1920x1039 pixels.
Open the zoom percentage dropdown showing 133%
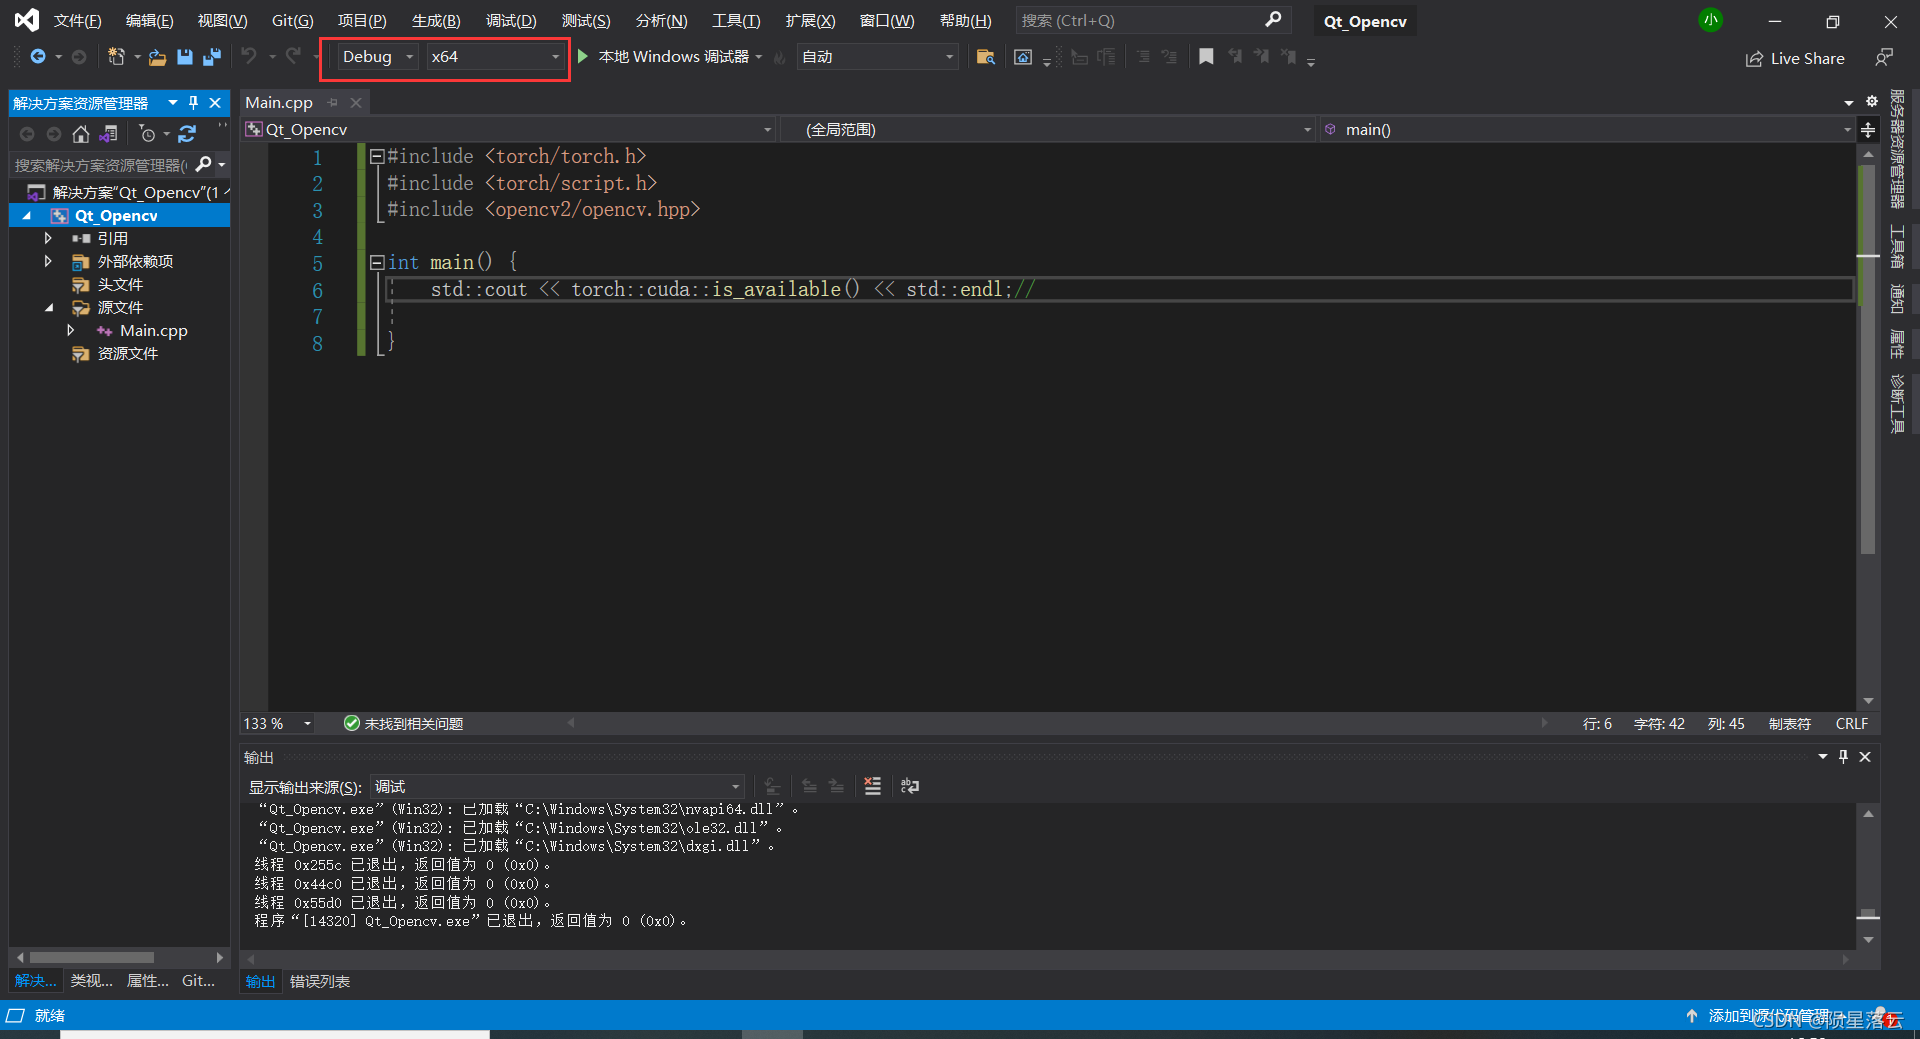click(307, 723)
